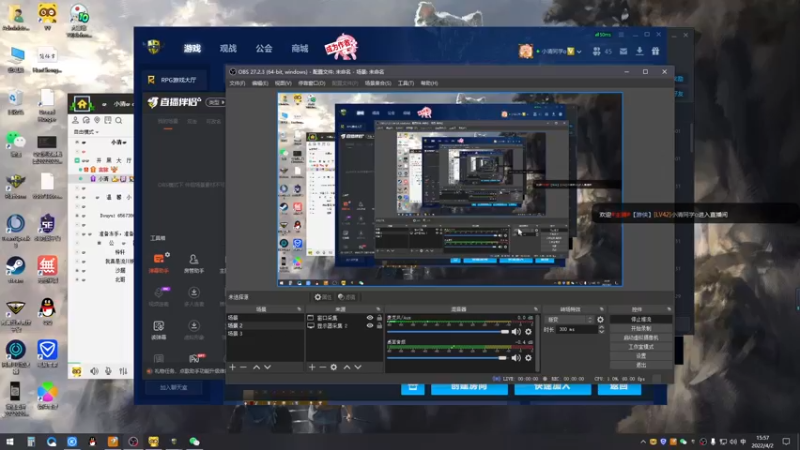Image resolution: width=800 pixels, height=450 pixels.
Task: Open the 渐变 transition dropdown
Action: click(x=569, y=319)
